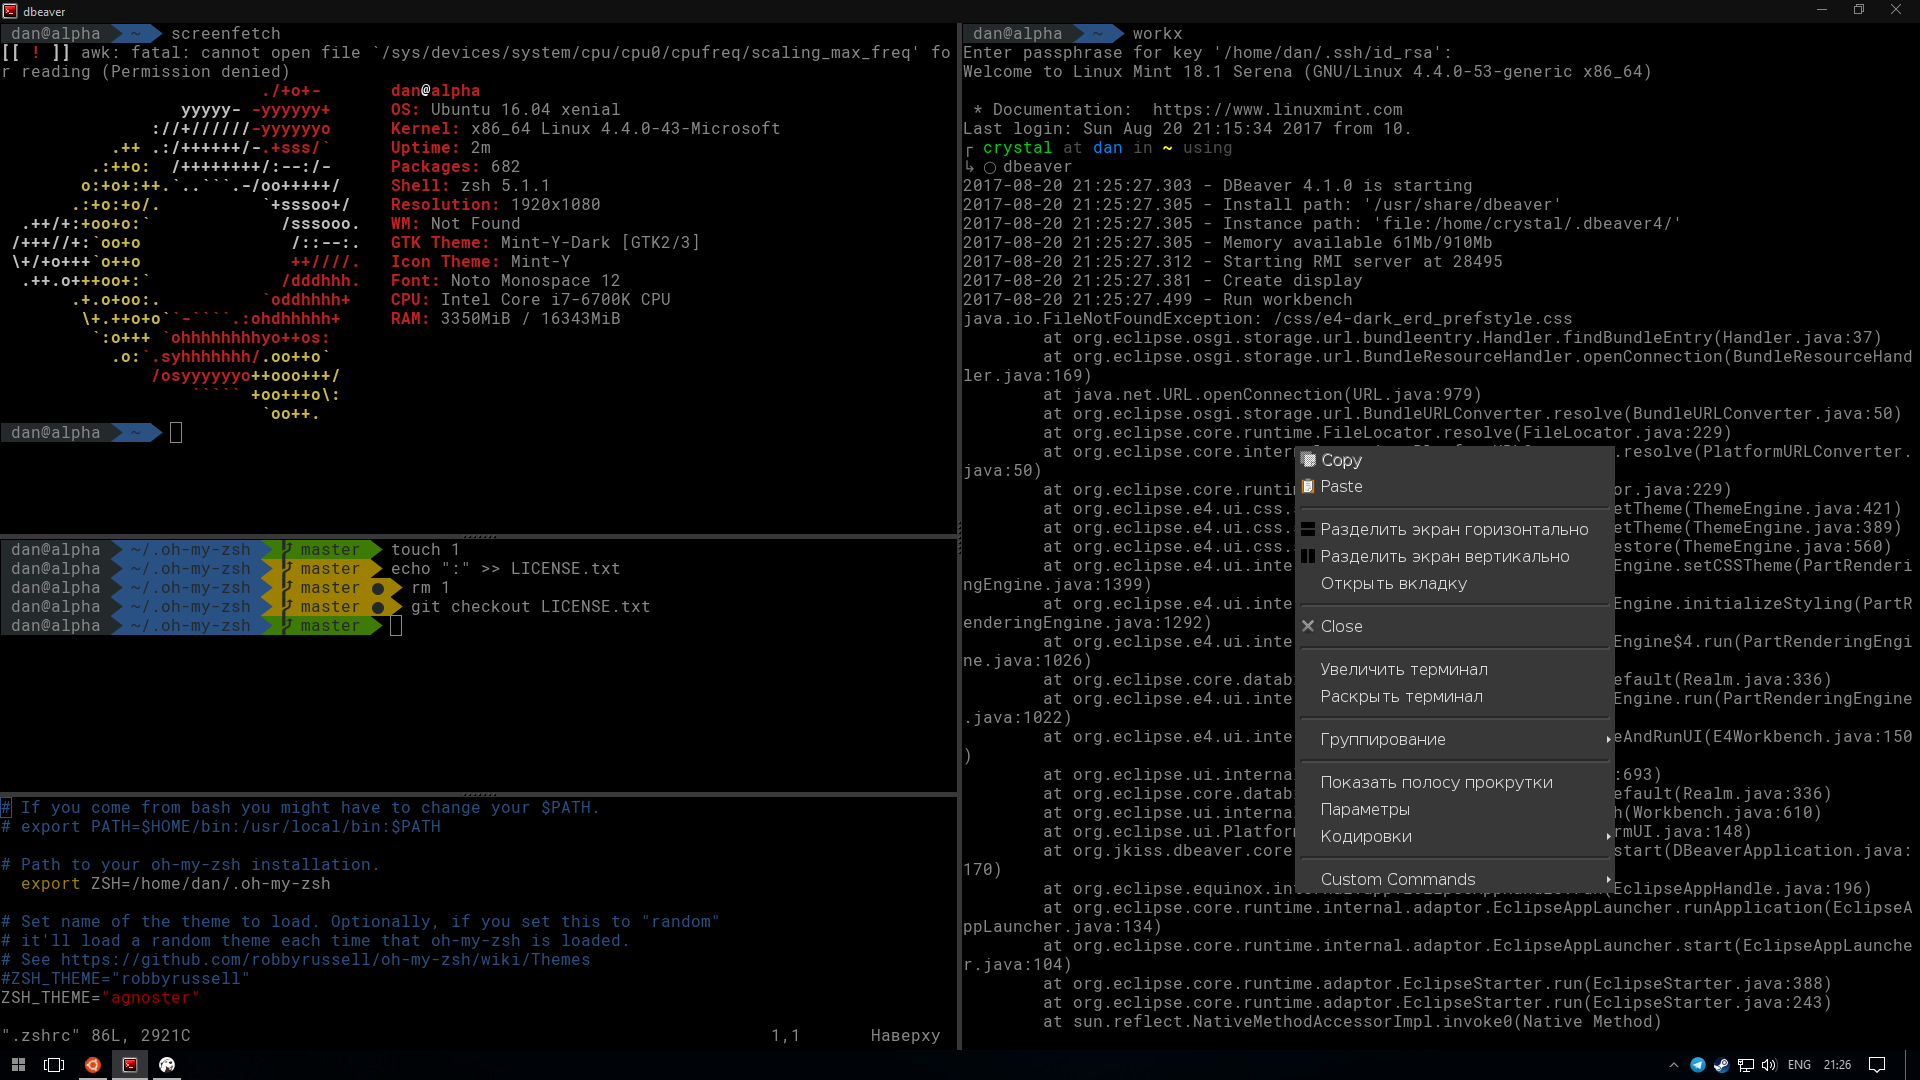
Task: Click the horizontal split icon in menu
Action: [1308, 529]
